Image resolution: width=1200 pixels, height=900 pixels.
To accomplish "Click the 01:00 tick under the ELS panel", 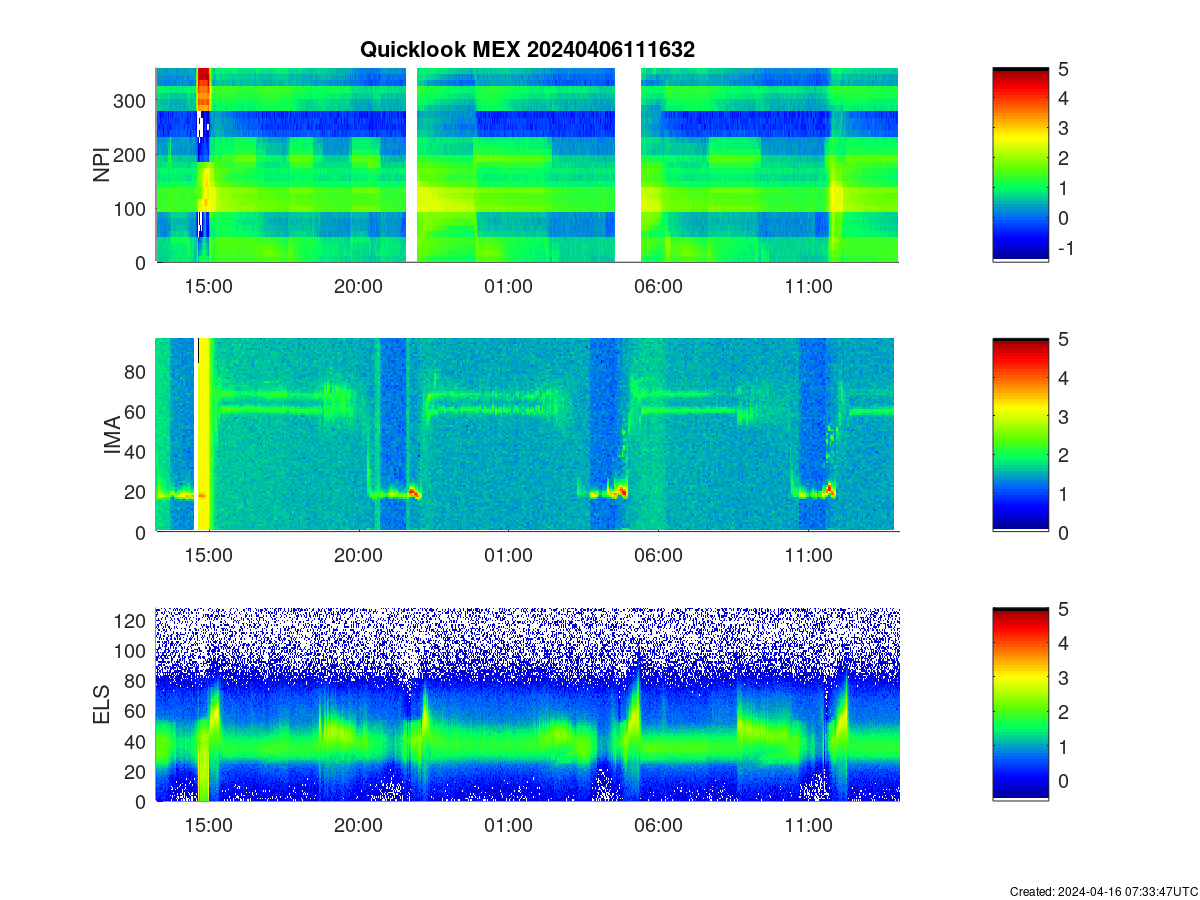I will coord(508,826).
